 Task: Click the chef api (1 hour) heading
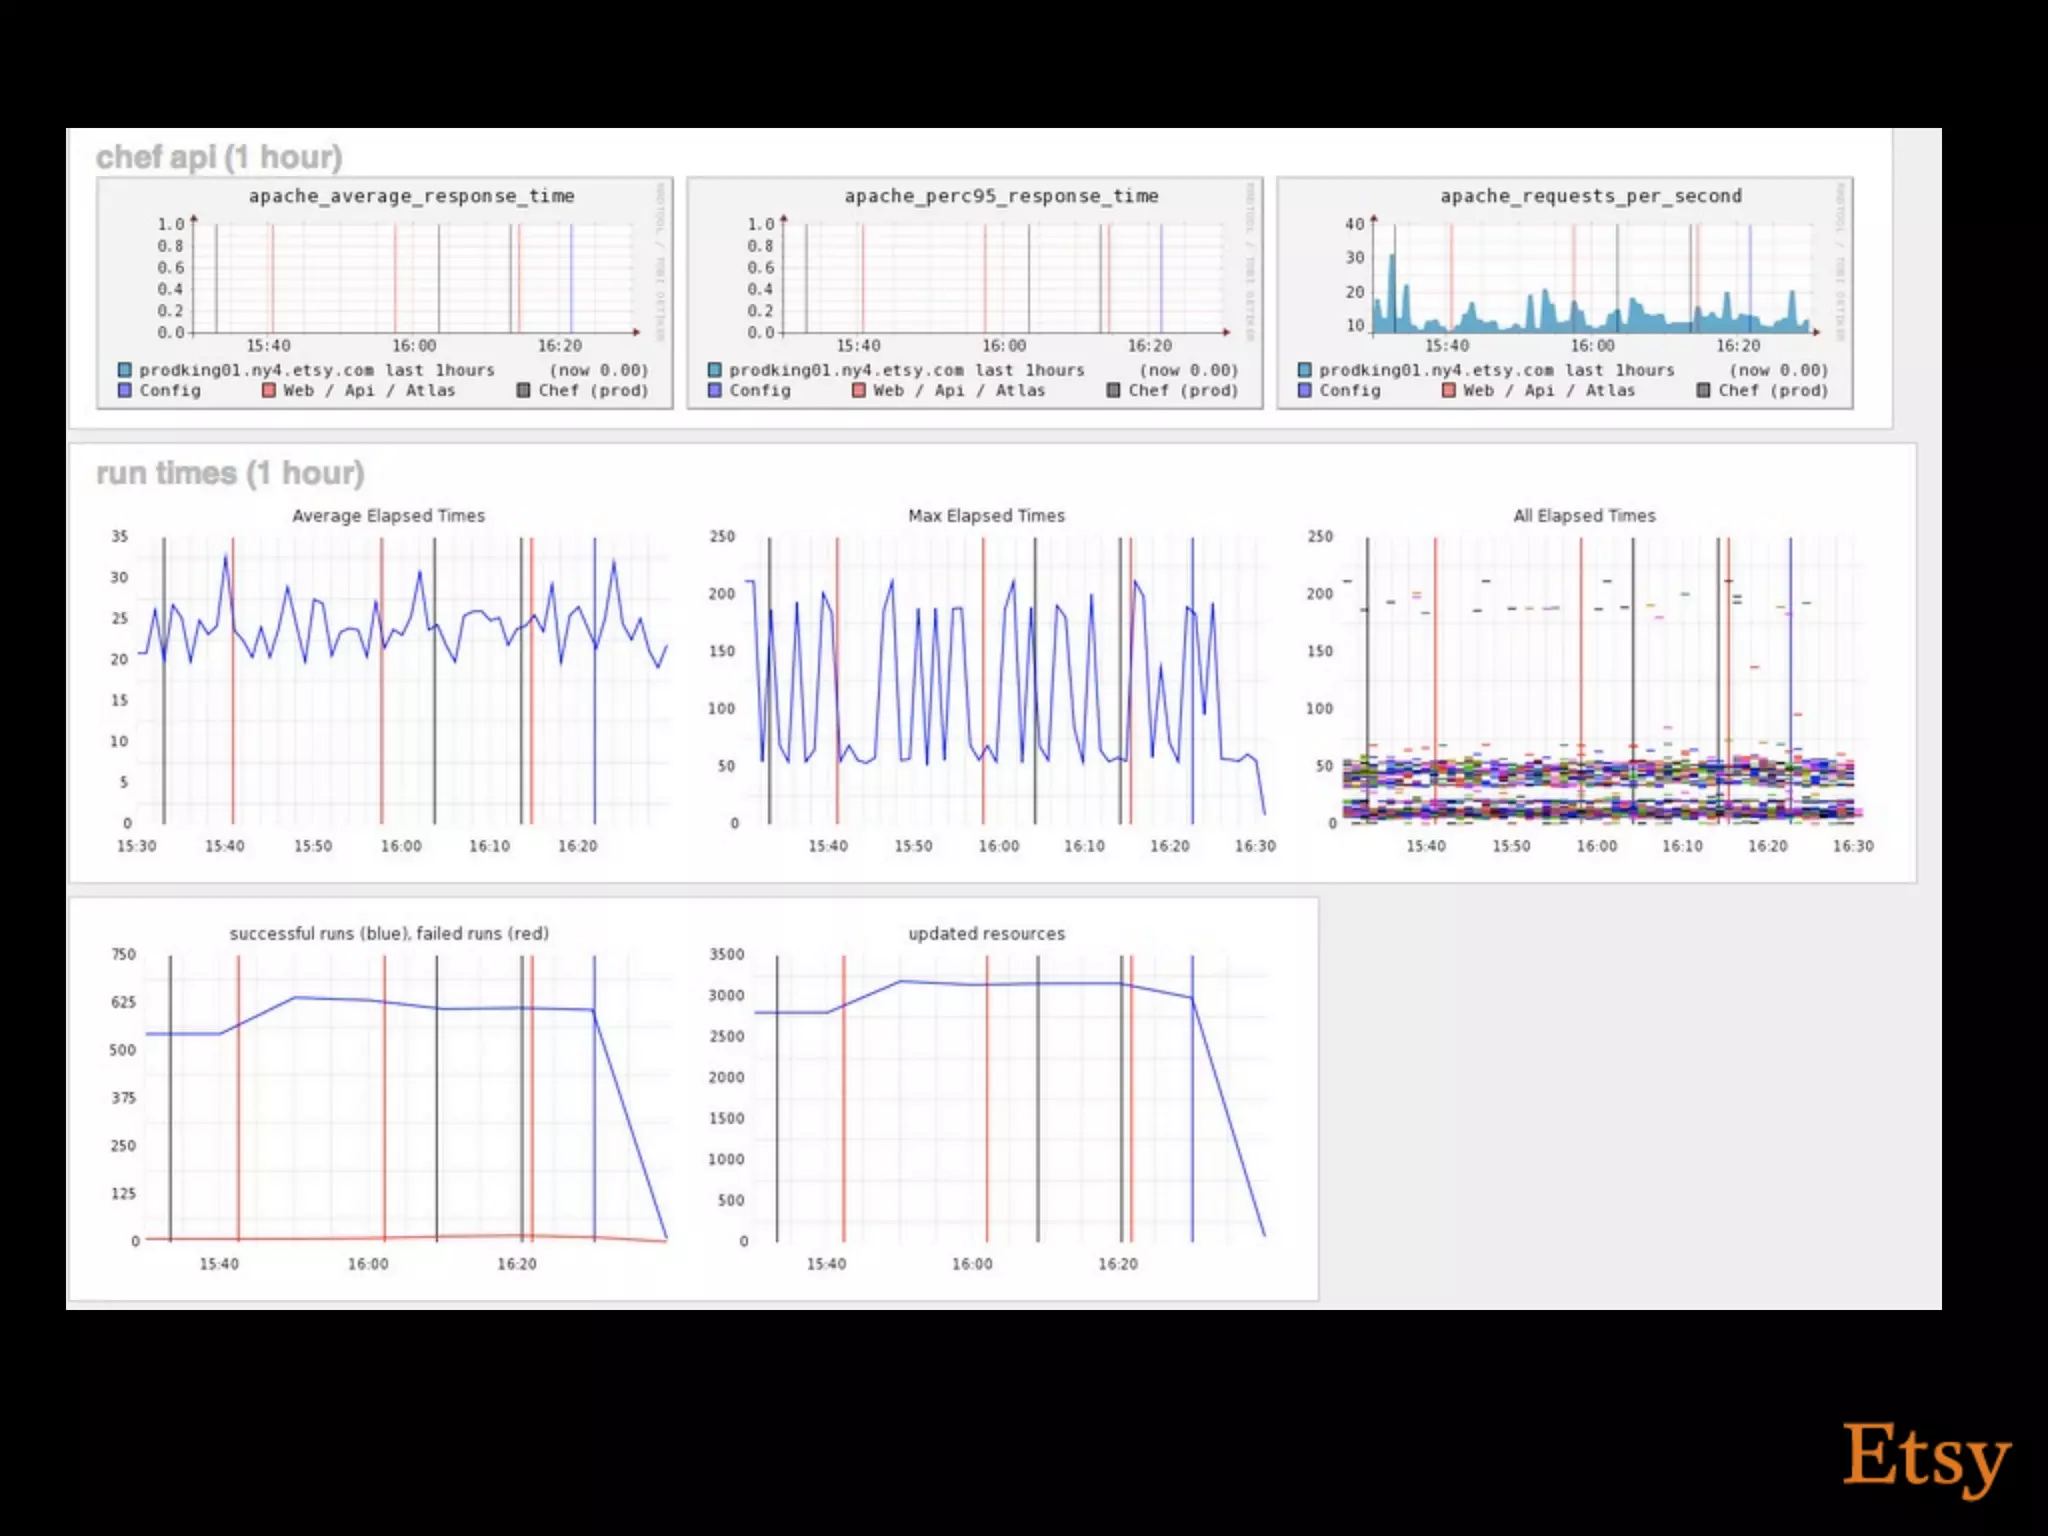tap(219, 157)
